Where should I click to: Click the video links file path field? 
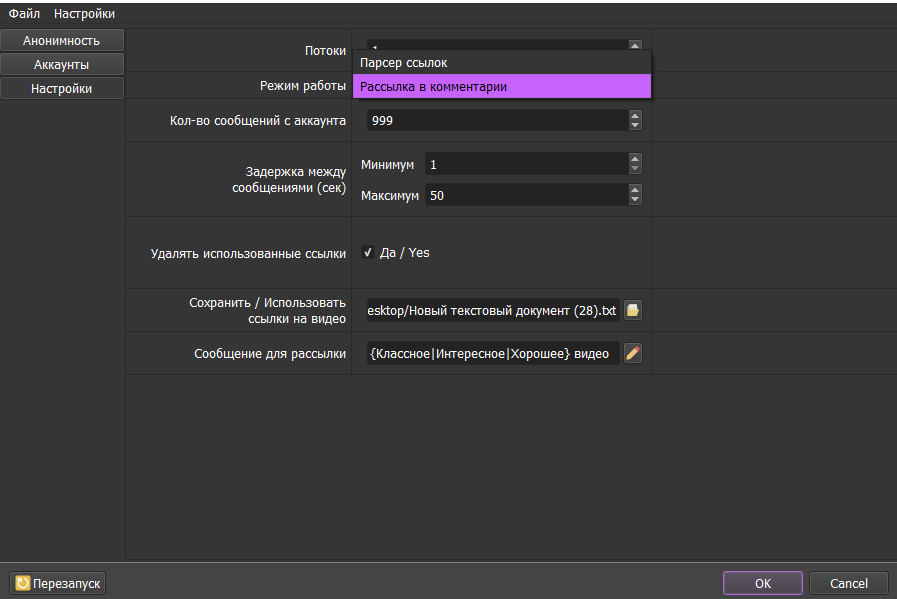[x=493, y=310]
